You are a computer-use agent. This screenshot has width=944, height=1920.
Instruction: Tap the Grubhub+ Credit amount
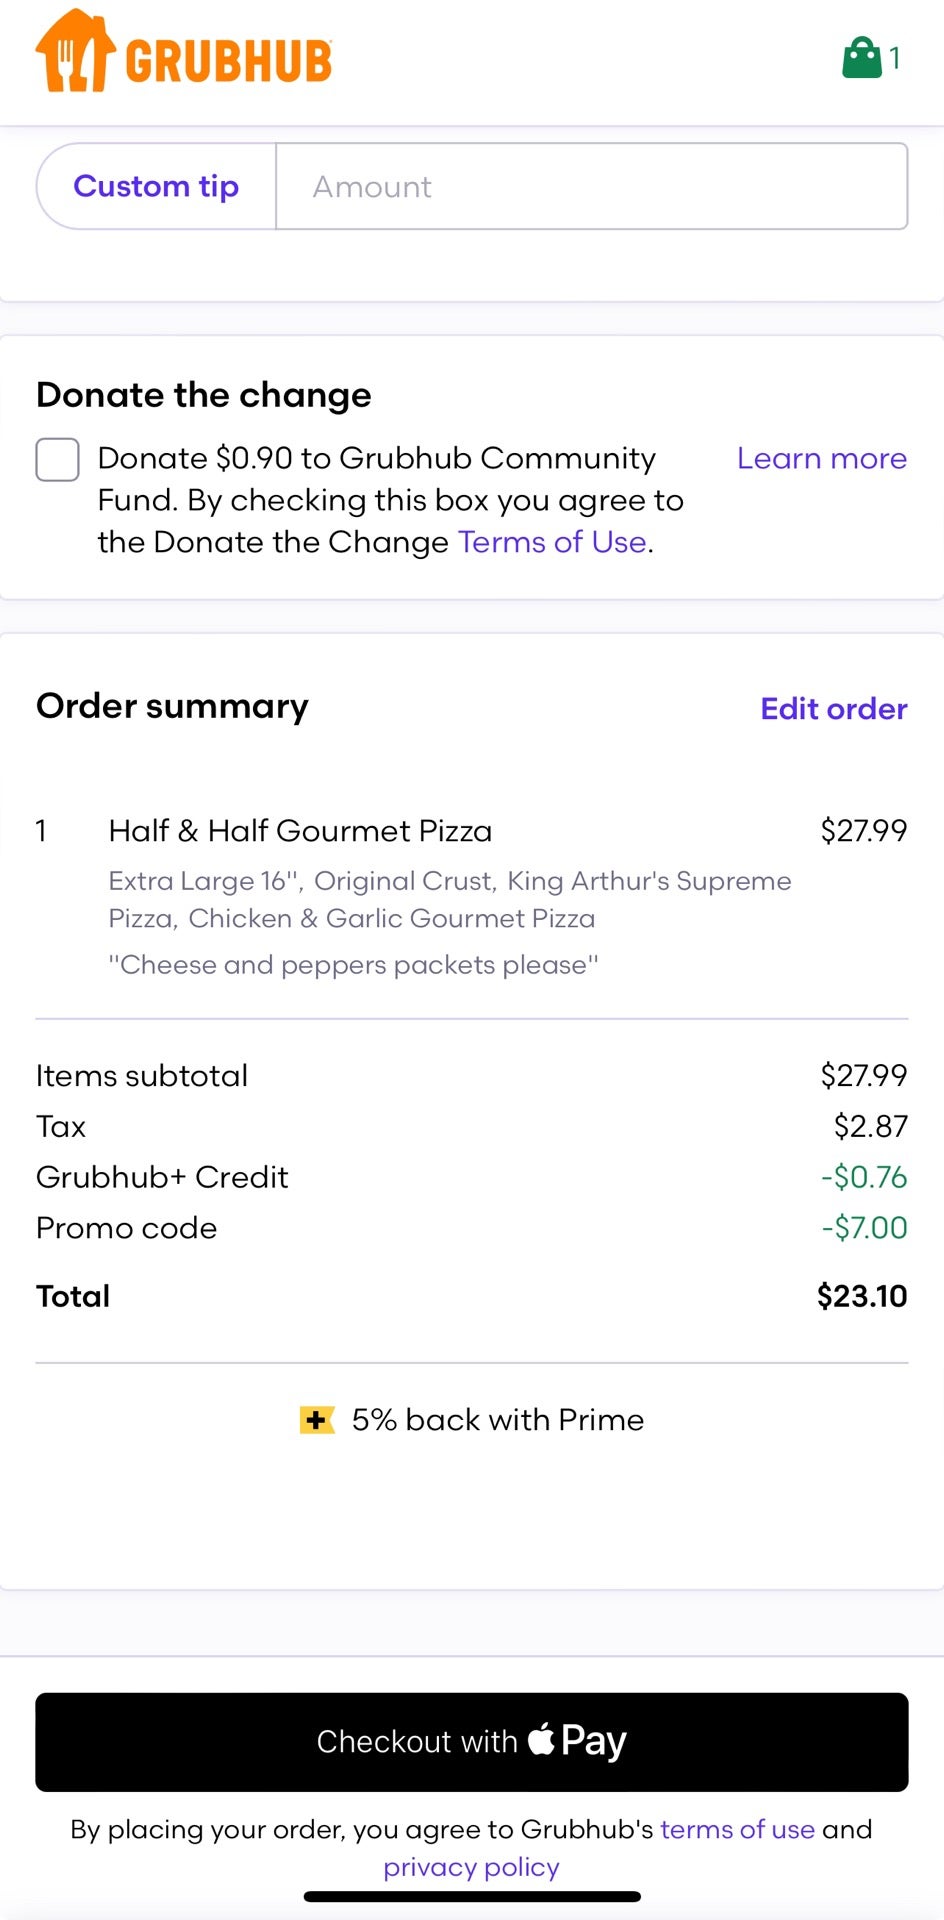pos(863,1177)
